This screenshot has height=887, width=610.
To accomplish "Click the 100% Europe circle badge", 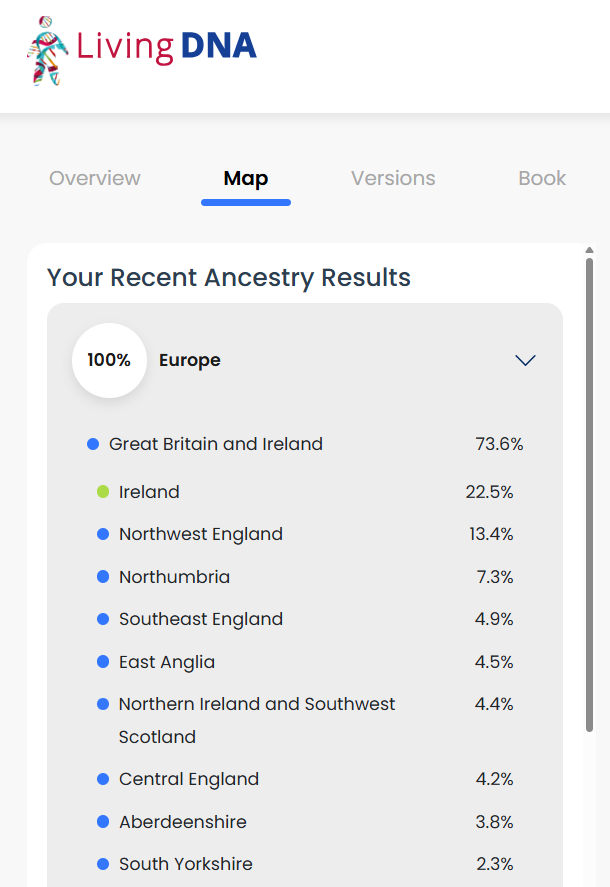I will [109, 360].
